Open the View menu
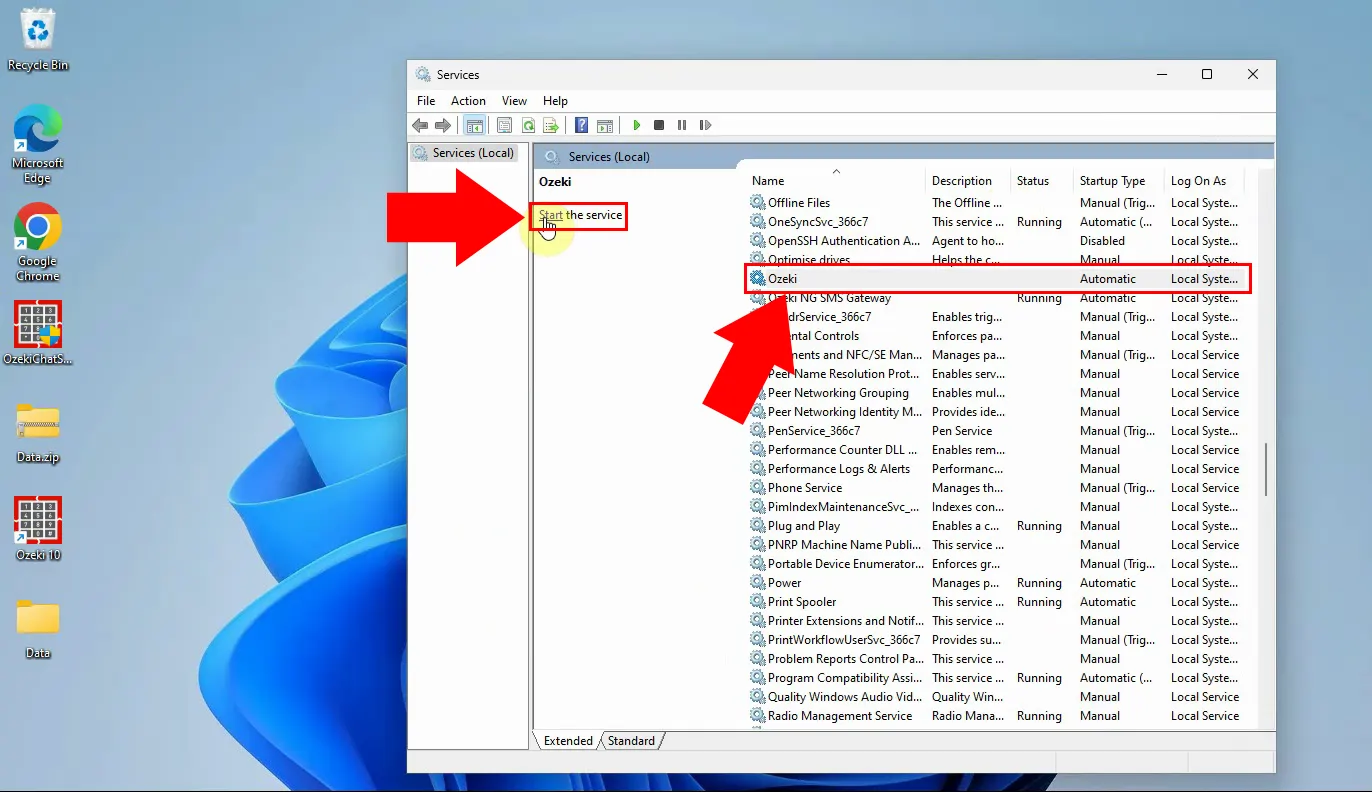This screenshot has width=1372, height=792. (x=514, y=101)
